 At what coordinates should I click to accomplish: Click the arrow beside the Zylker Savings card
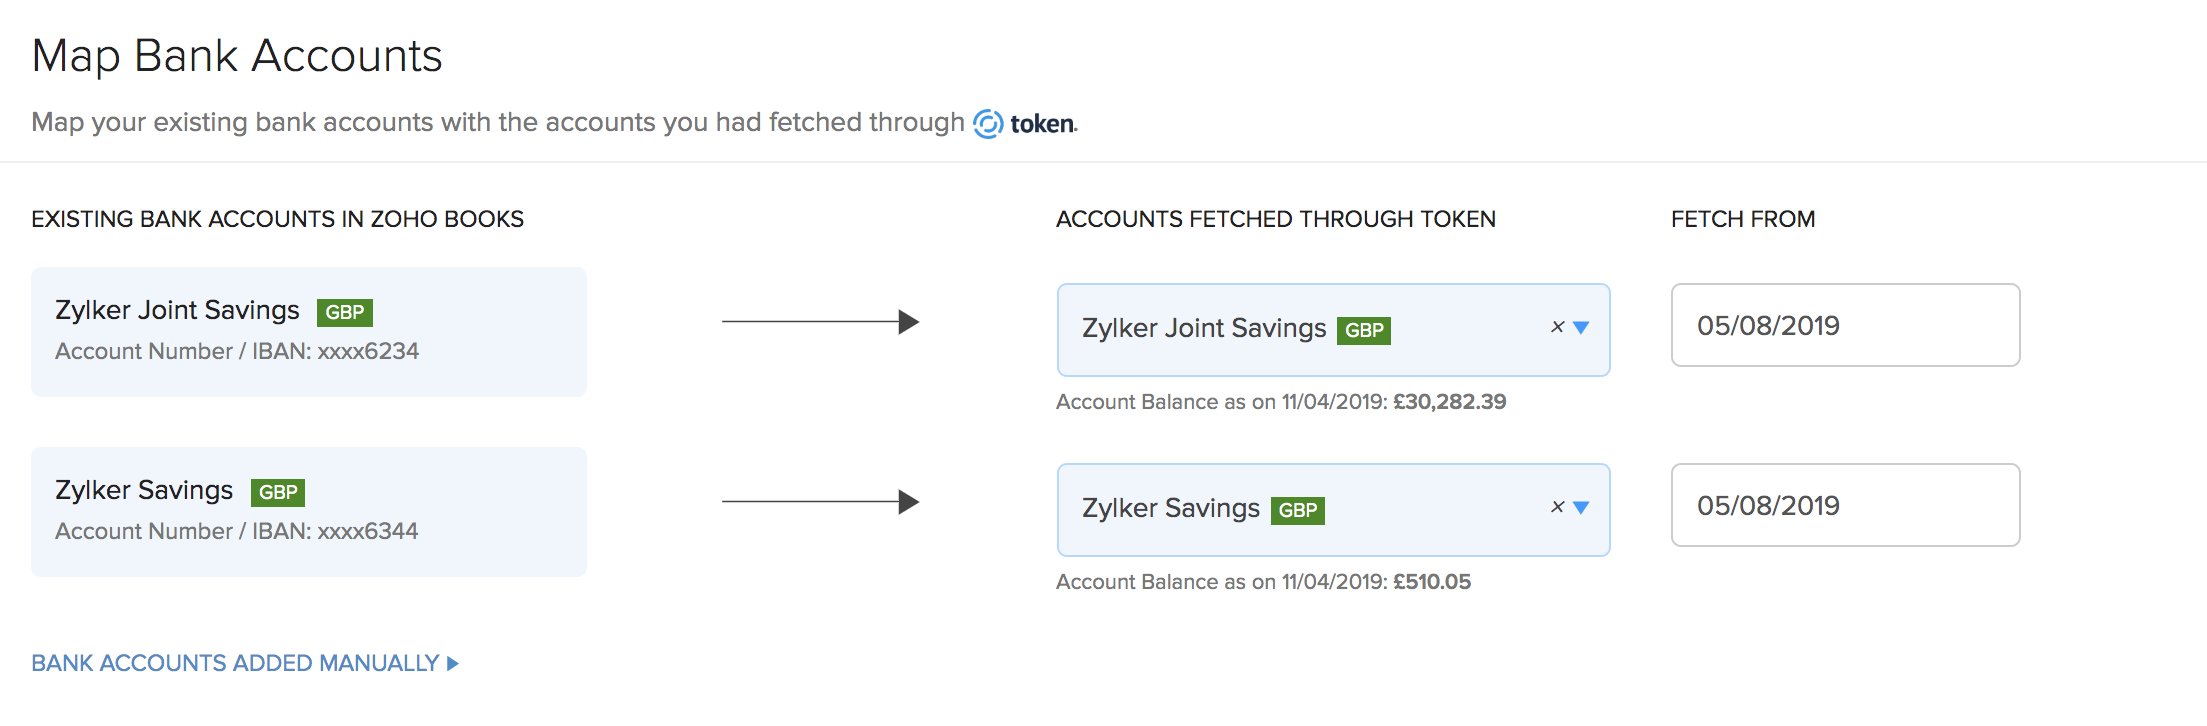820,502
